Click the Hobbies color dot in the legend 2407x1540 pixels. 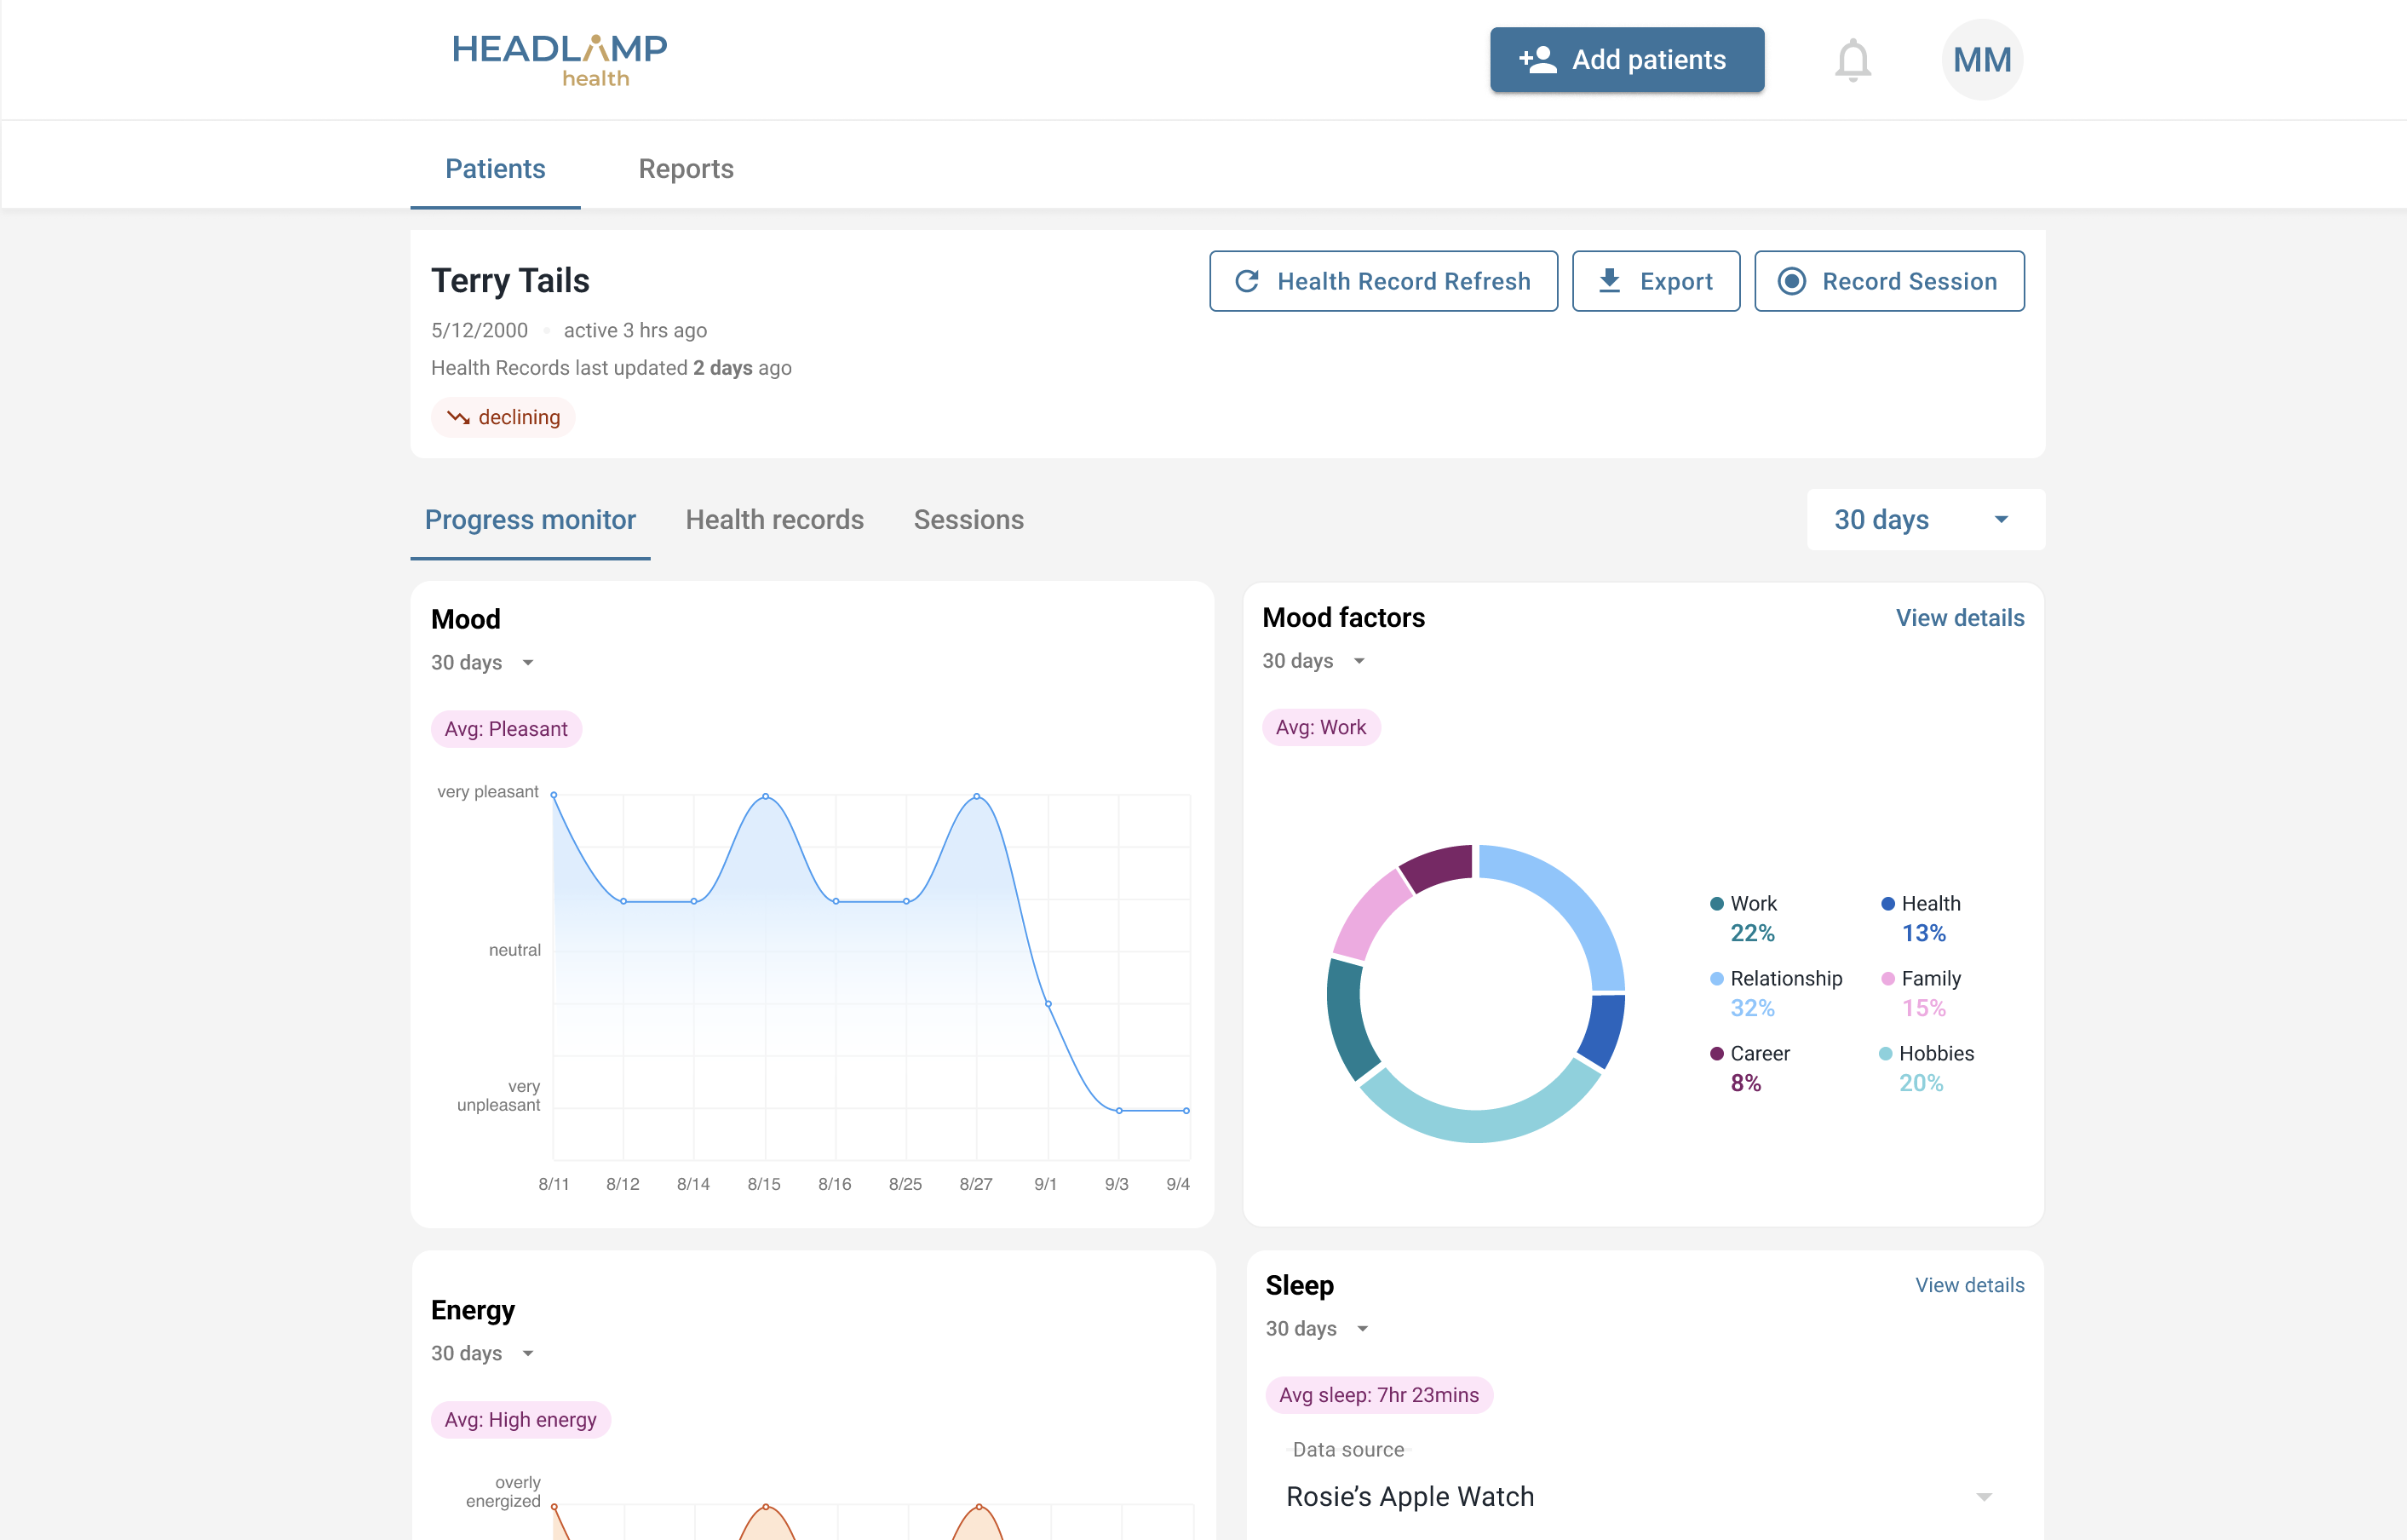[x=1885, y=1053]
